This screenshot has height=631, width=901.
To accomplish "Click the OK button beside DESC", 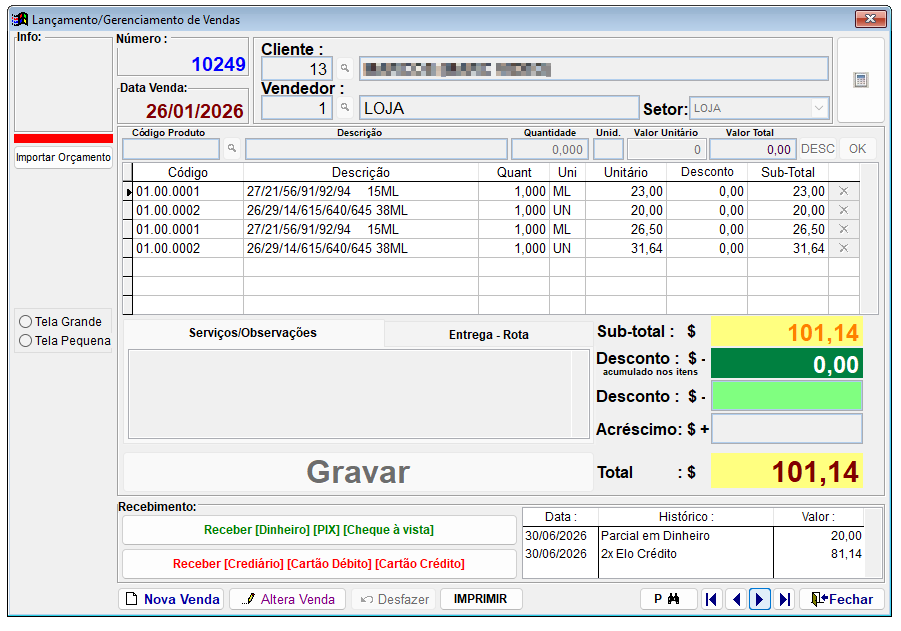I will point(857,149).
